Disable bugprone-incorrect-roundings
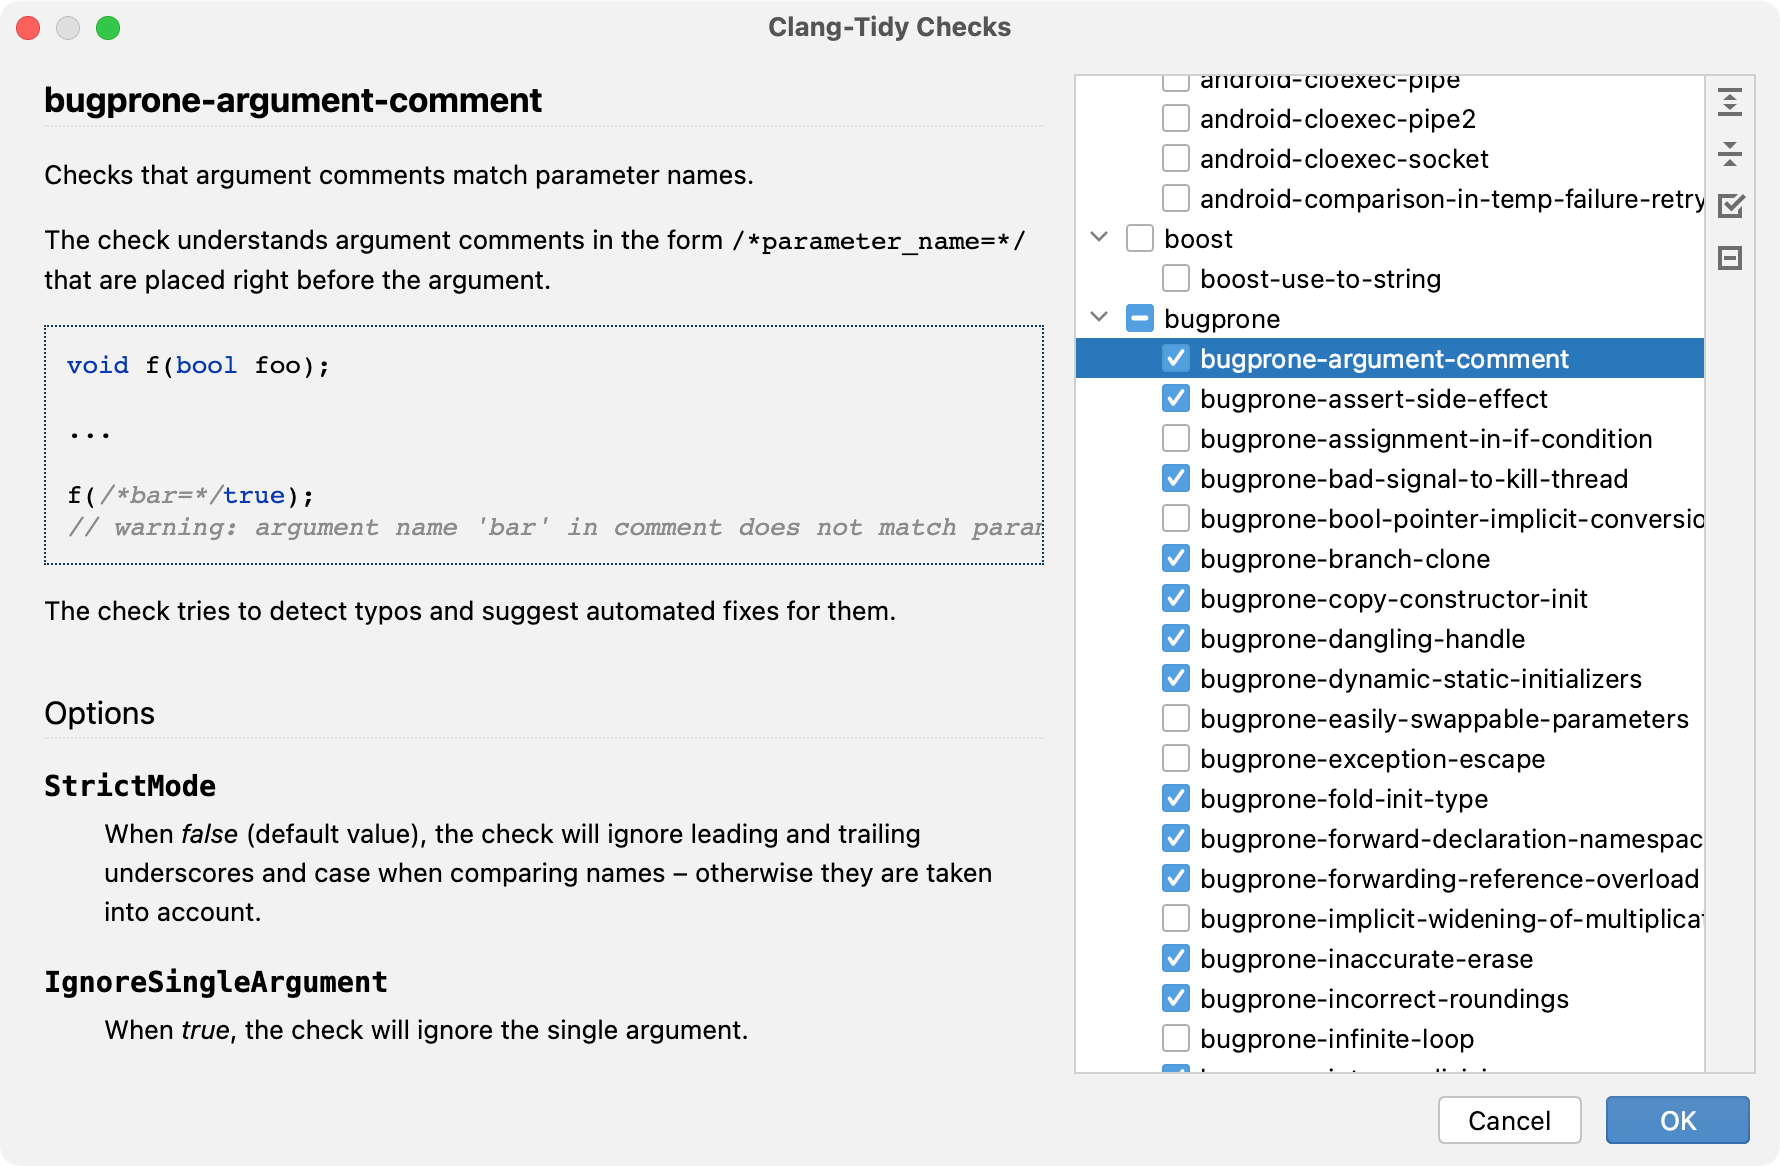Viewport: 1780px width, 1166px height. tap(1175, 998)
